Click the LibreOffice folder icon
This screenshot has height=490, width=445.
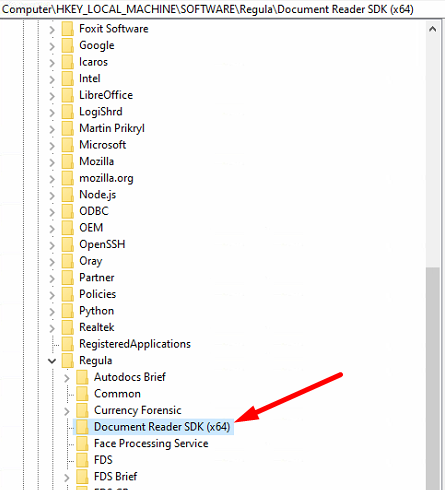pos(68,95)
